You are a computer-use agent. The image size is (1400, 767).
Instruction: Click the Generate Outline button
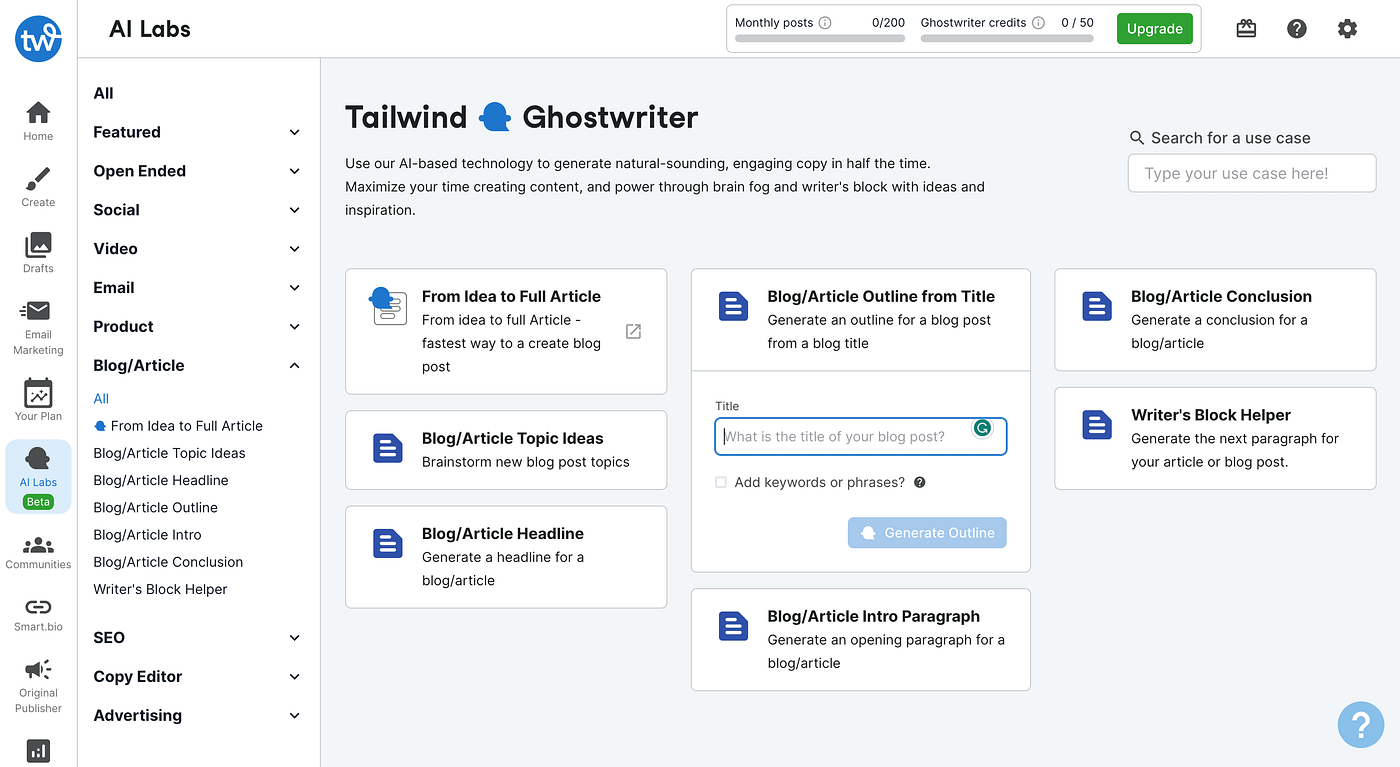927,533
